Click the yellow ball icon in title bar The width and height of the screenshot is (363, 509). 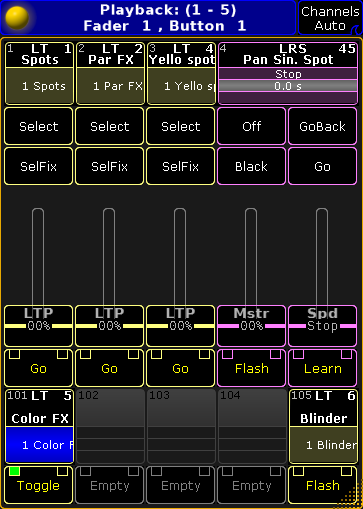(x=17, y=18)
